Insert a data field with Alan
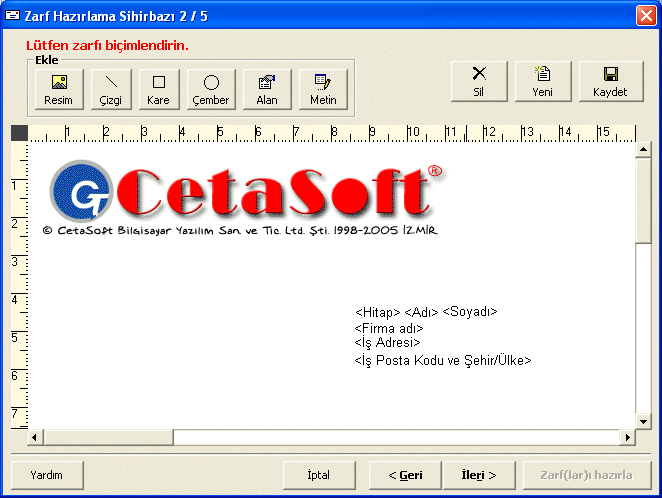 tap(267, 89)
